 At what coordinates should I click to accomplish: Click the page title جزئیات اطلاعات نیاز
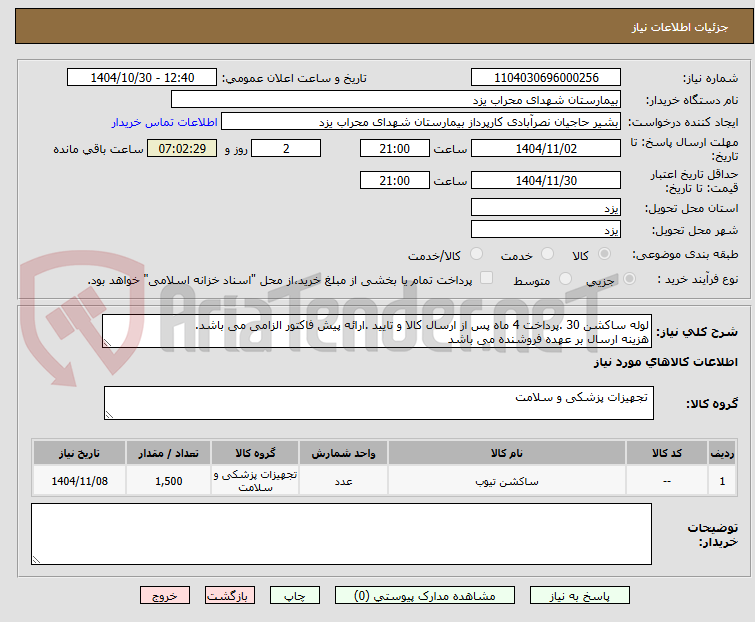680,27
